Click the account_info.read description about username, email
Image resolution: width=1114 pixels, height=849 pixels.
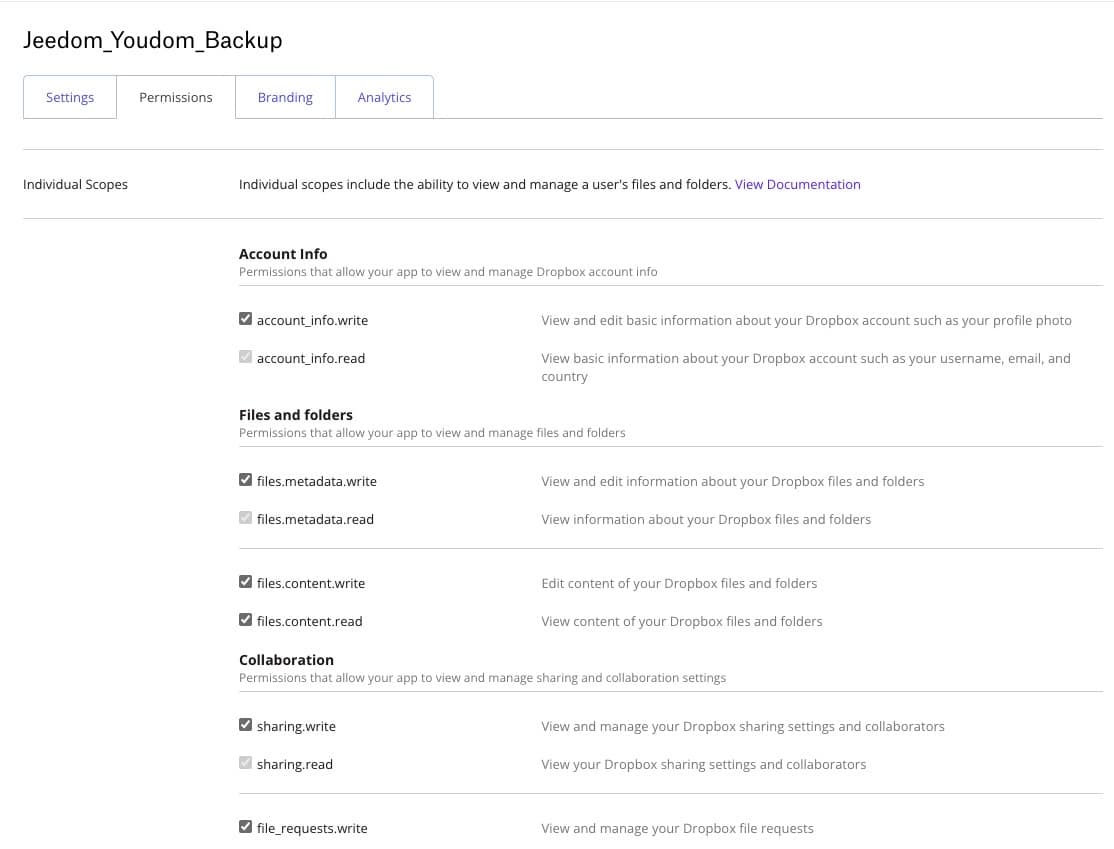click(x=806, y=367)
